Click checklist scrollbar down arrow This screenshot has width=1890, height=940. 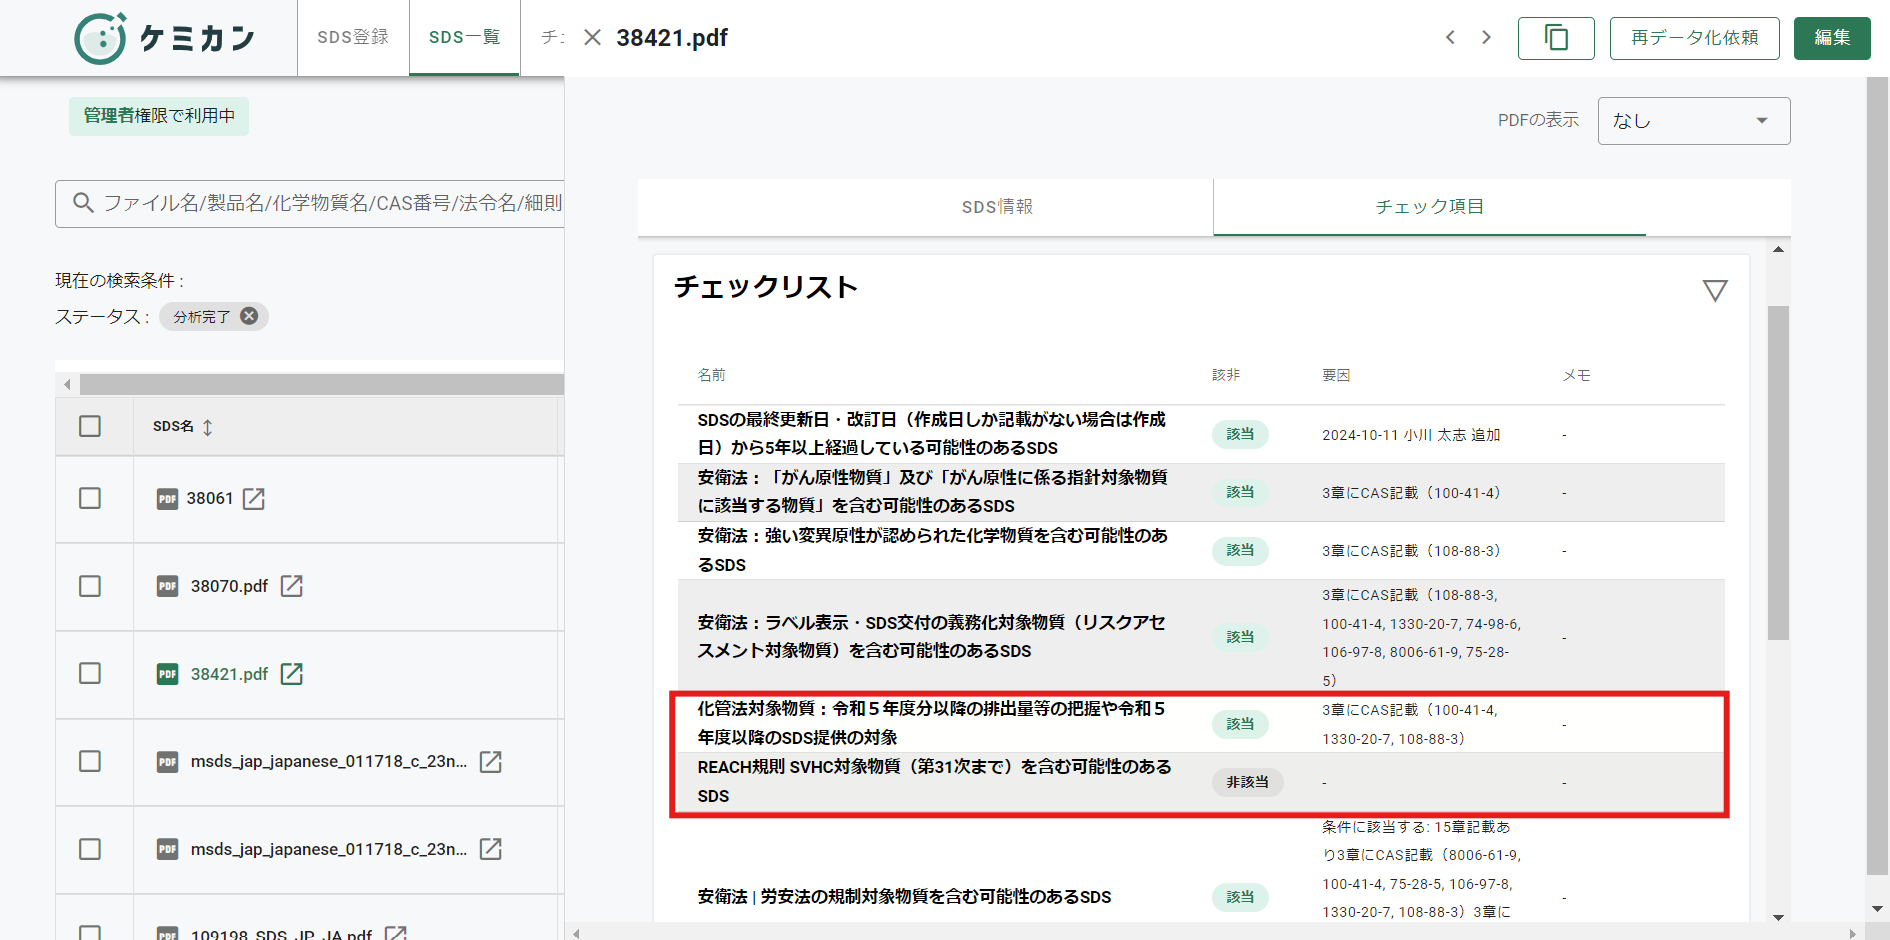pyautogui.click(x=1778, y=917)
